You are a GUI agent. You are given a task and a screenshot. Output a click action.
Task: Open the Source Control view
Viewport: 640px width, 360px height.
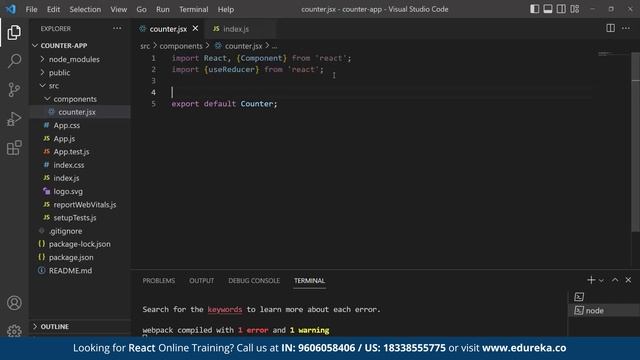[x=14, y=89]
